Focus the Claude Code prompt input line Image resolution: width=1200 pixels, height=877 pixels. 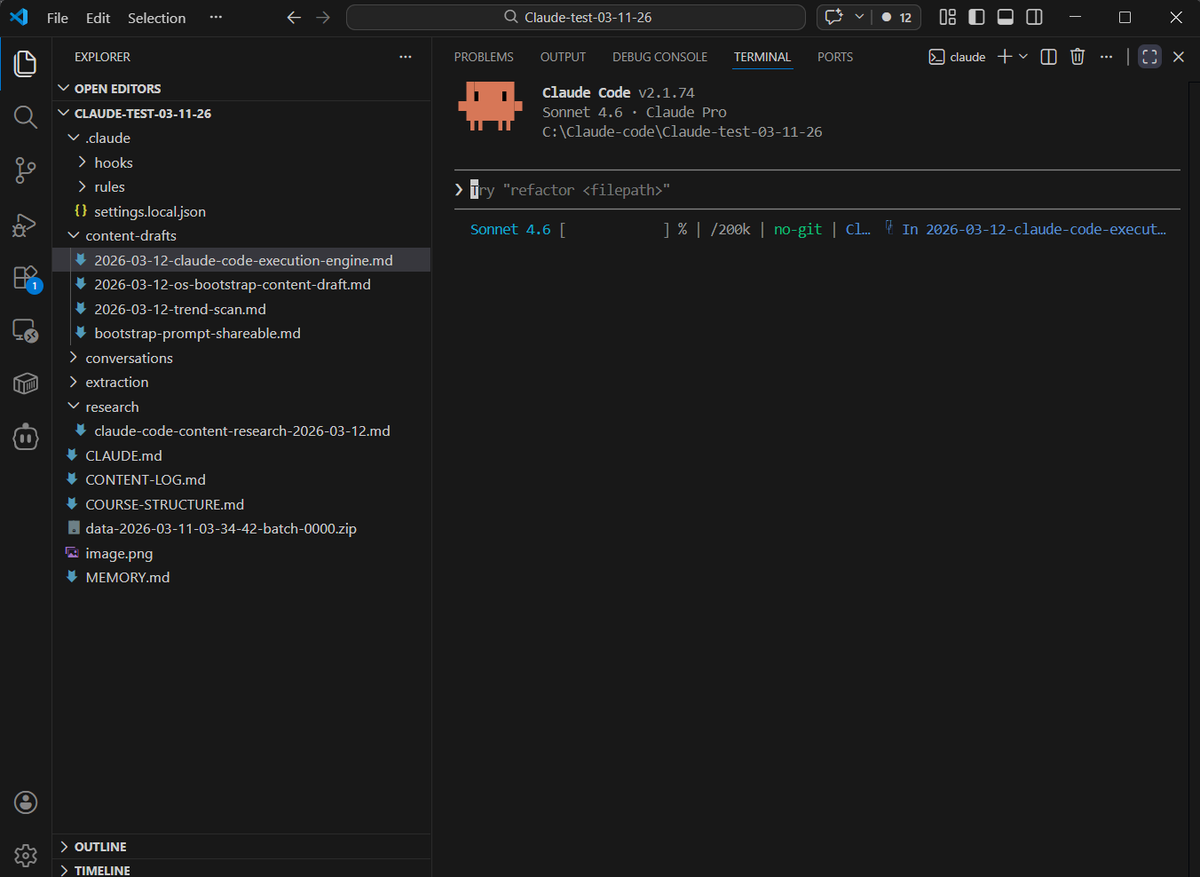[815, 190]
